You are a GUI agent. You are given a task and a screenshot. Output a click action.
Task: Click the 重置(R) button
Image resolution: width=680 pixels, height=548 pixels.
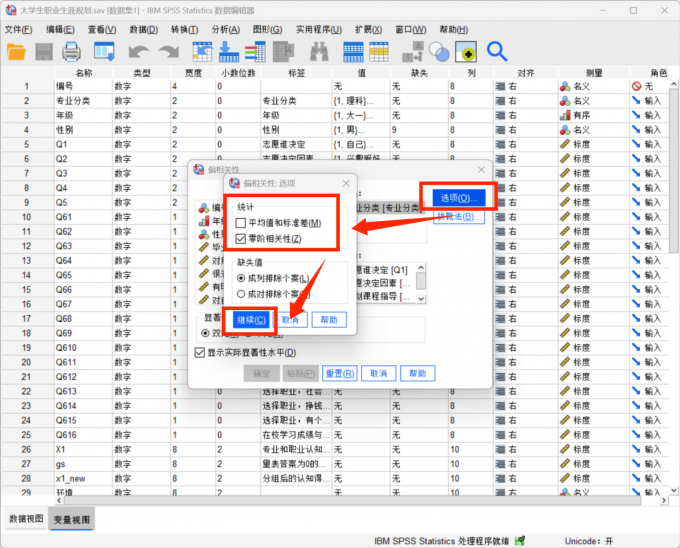point(340,373)
